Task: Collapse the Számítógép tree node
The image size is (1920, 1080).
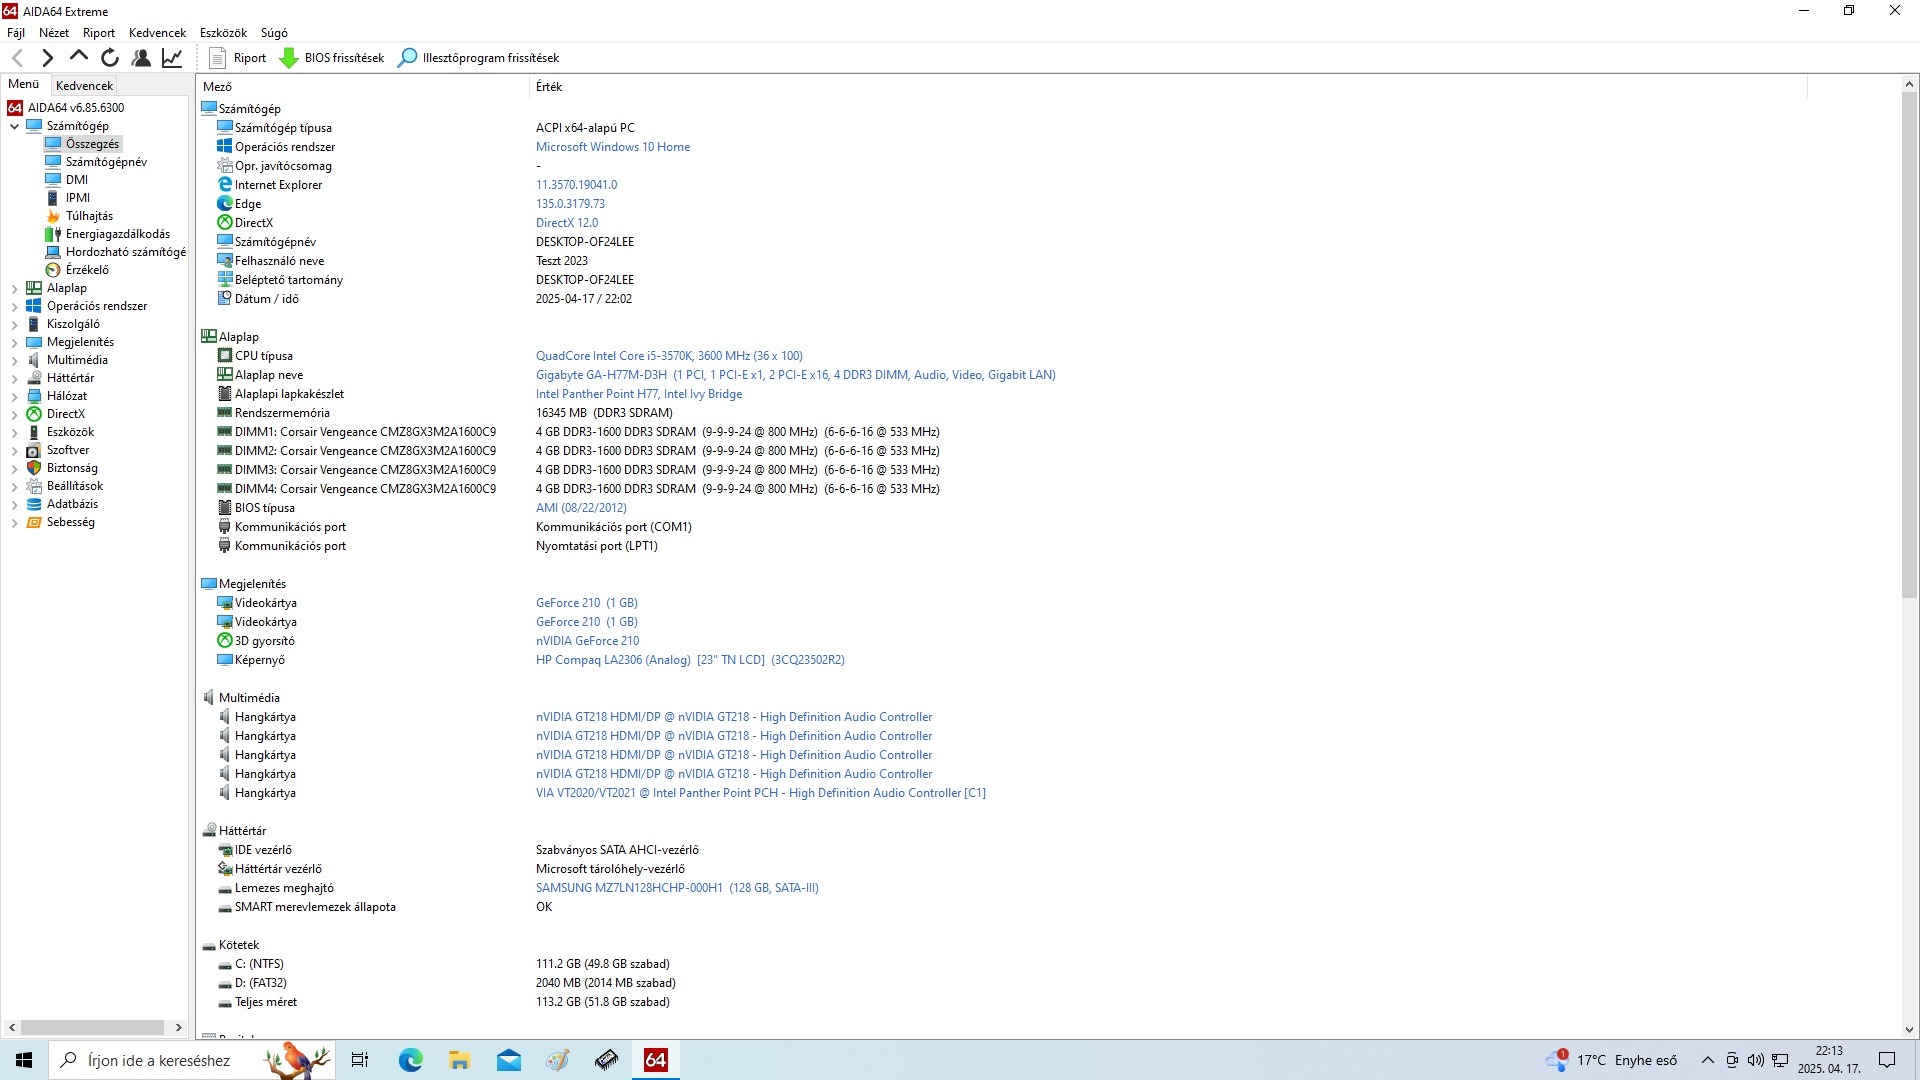Action: coord(14,126)
